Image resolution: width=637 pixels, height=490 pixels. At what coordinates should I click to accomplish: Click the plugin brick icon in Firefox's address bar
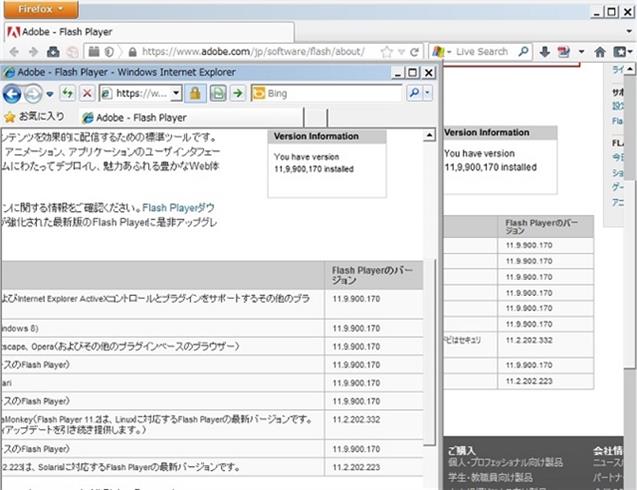[x=94, y=52]
